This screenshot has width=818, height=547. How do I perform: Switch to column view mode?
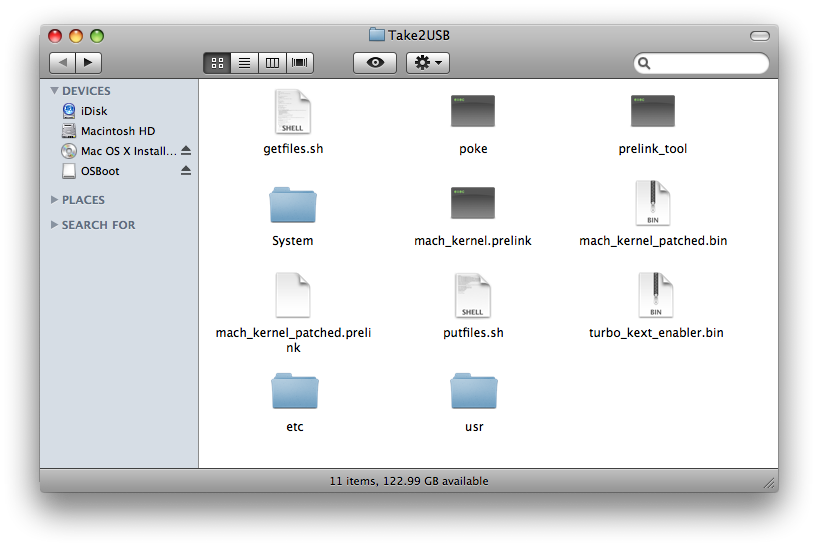click(x=272, y=63)
